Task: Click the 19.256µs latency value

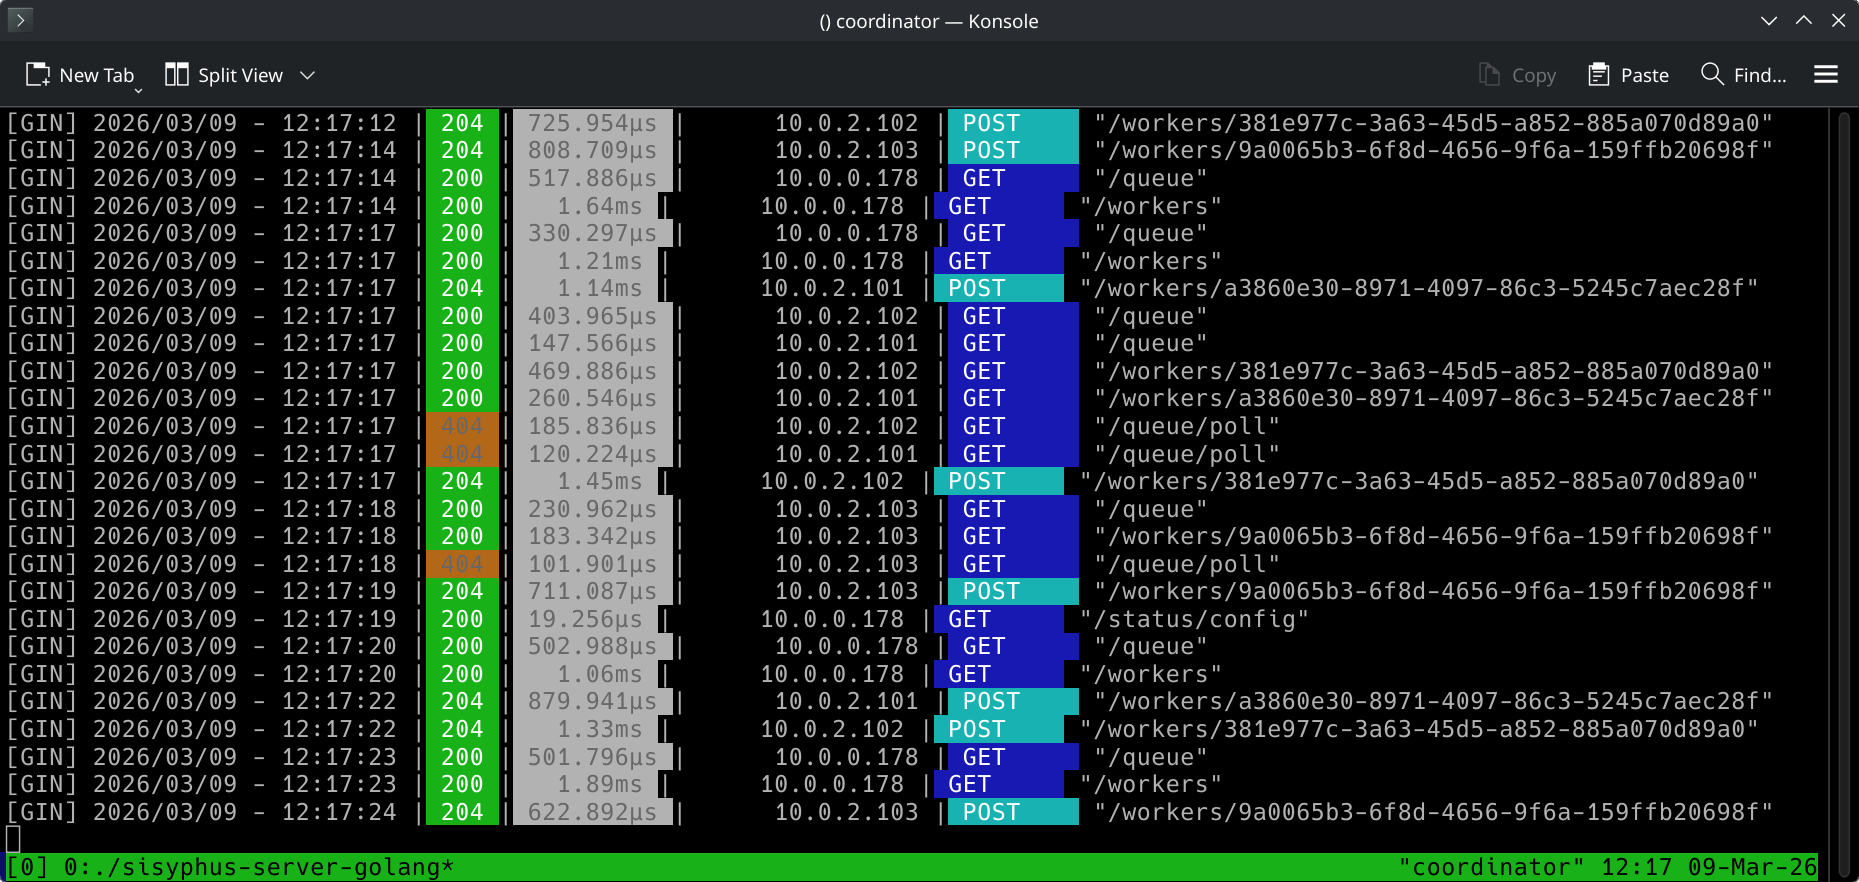Action: [x=585, y=619]
